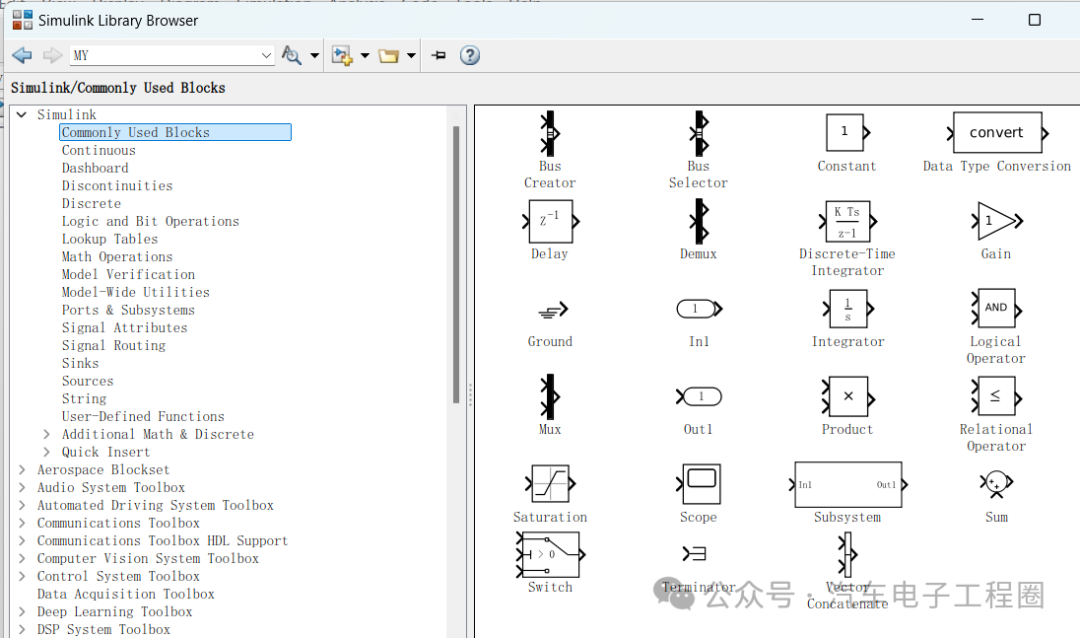The image size is (1080, 638).
Task: Choose the Sum block
Action: (x=996, y=484)
